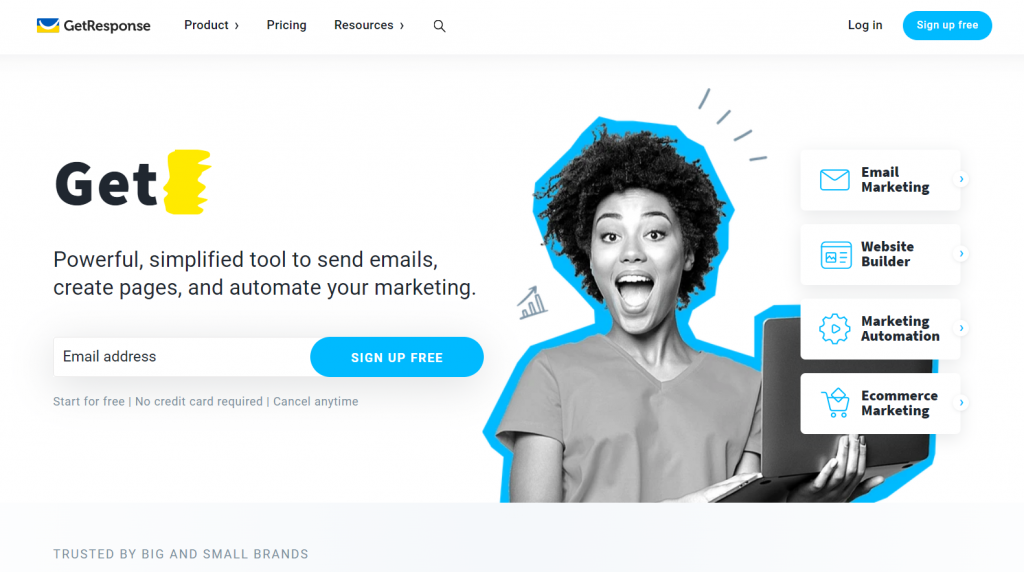
Task: Go to the Pricing page
Action: pos(286,25)
